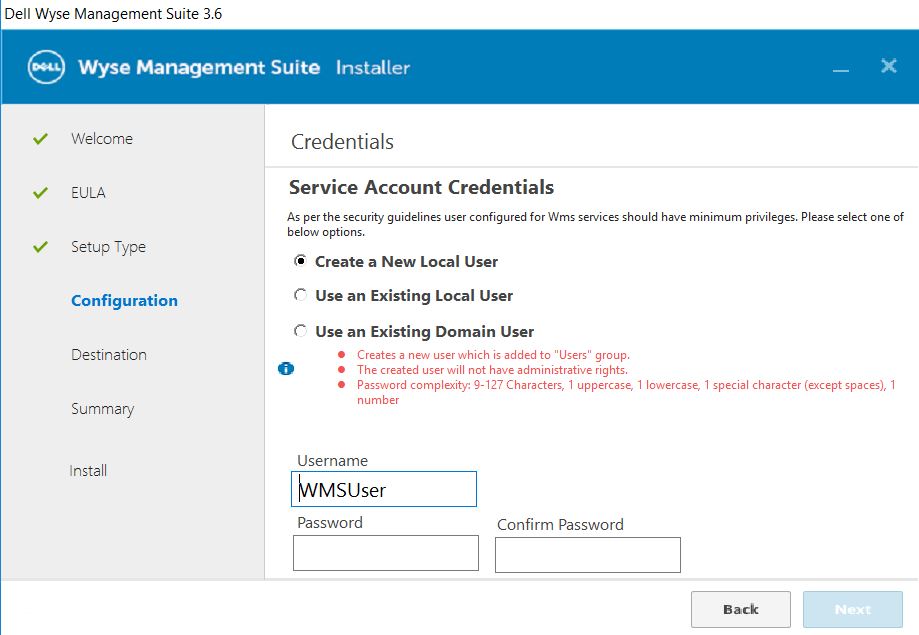Viewport: 919px width, 635px height.
Task: Click the green checkmark next to Welcome
Action: pyautogui.click(x=40, y=139)
